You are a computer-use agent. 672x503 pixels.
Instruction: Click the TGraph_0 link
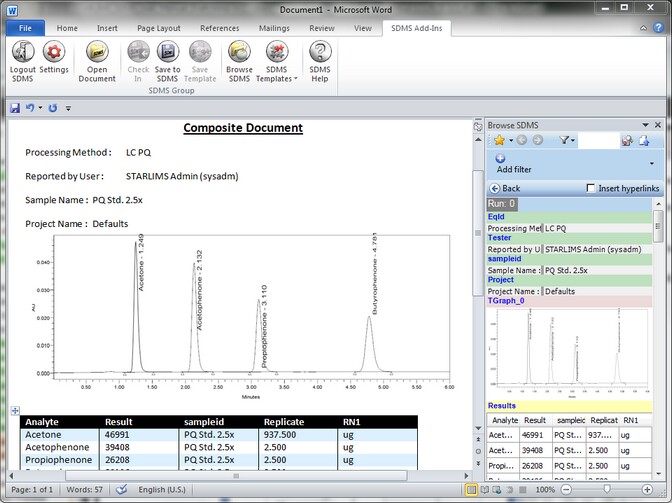(506, 301)
